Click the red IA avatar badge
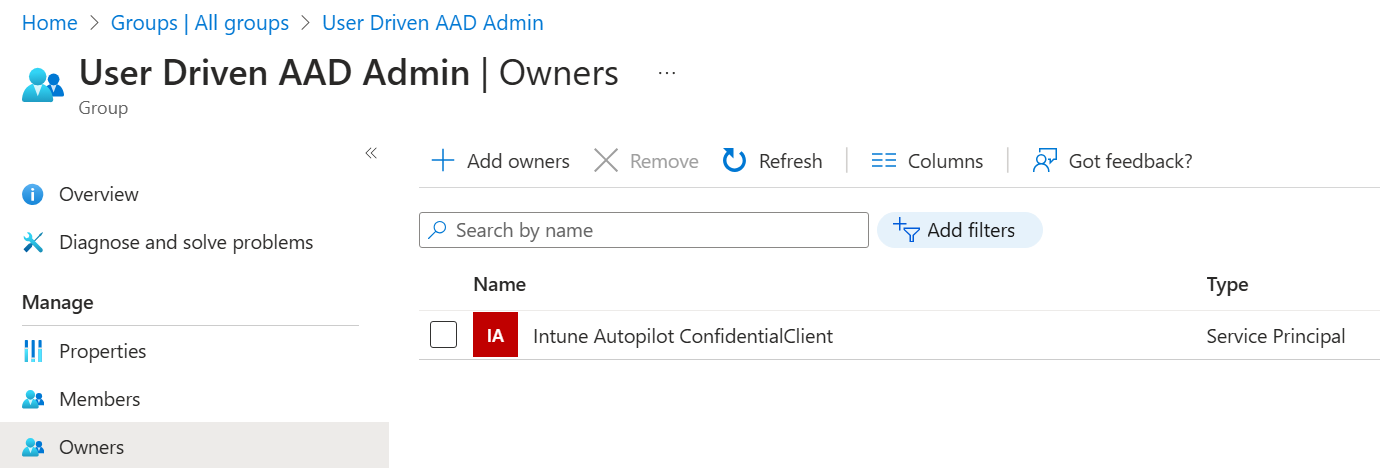Viewport: 1380px width, 468px height. (x=495, y=336)
